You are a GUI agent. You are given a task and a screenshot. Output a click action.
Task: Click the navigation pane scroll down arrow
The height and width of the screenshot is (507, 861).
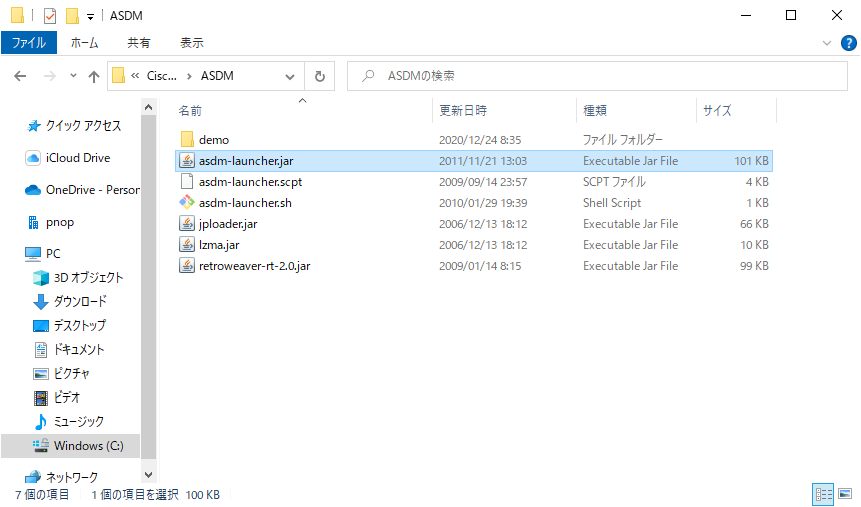[148, 475]
